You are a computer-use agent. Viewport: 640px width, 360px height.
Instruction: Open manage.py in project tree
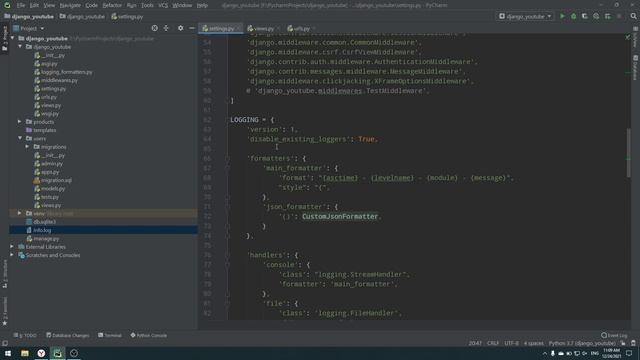pos(46,238)
